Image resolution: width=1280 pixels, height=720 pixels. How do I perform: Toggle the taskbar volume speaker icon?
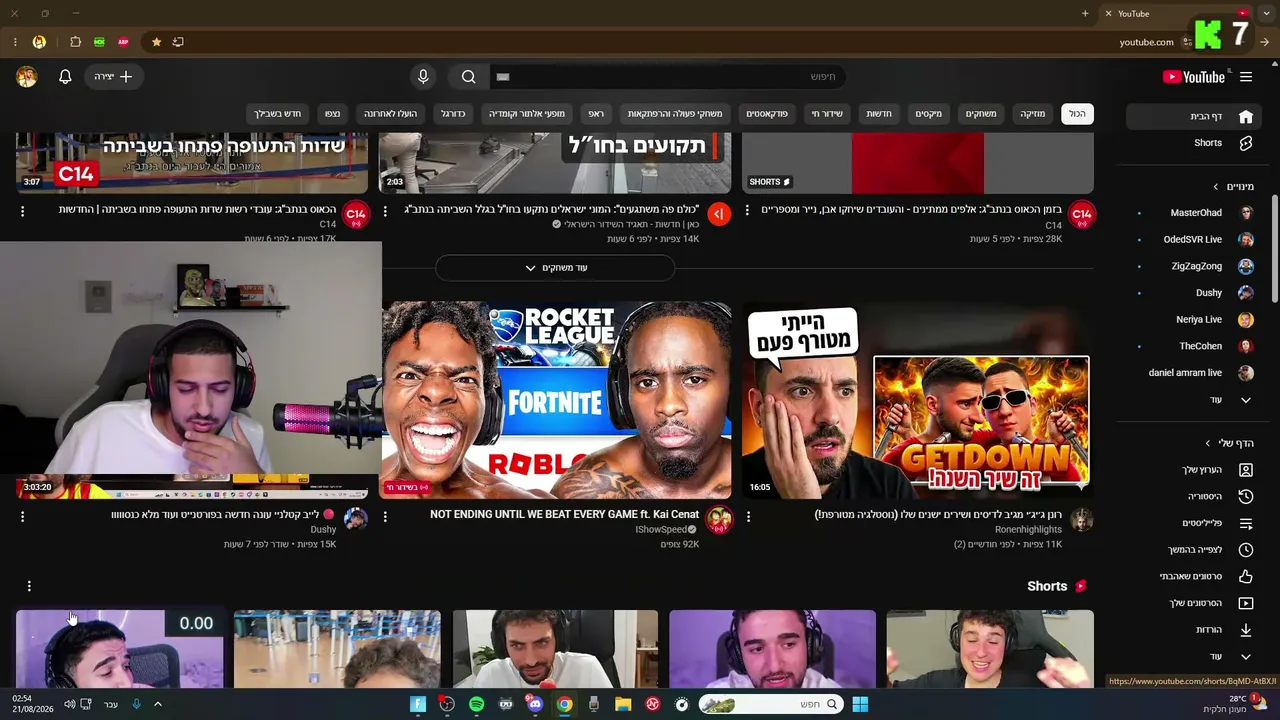[x=69, y=704]
